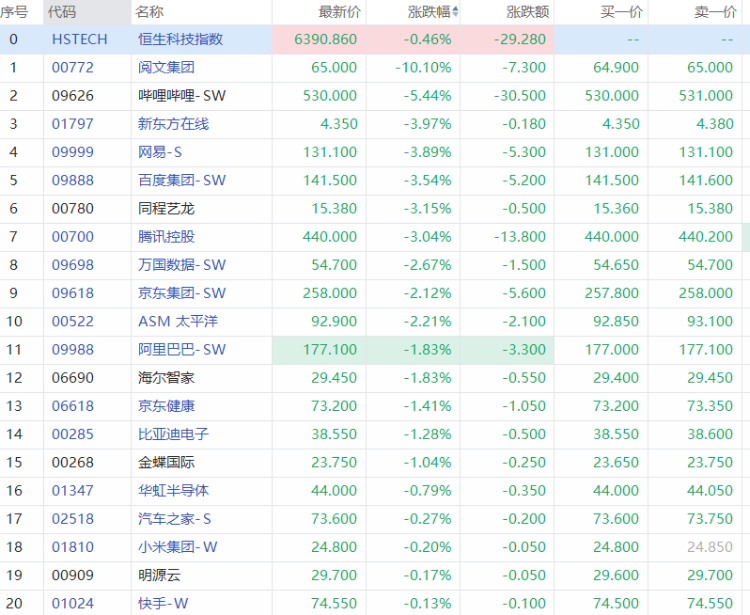This screenshot has height=615, width=750.
Task: Select 汽车之家-S stock name
Action: 174,519
